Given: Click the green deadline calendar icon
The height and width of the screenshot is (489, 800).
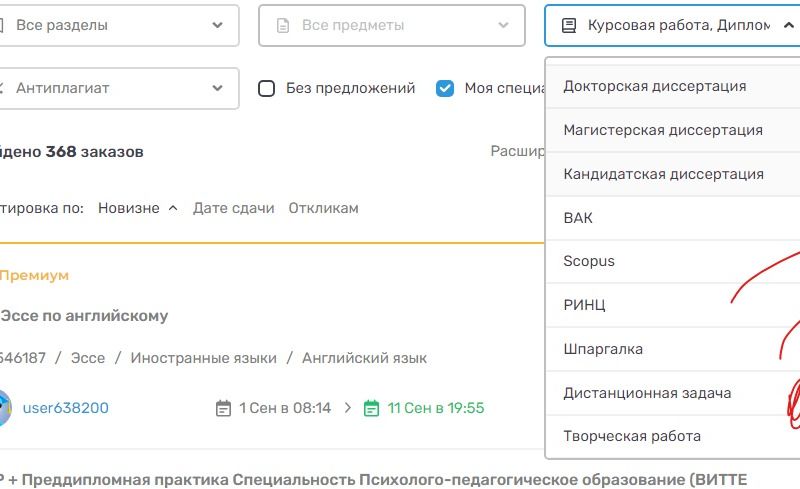Looking at the screenshot, I should pyautogui.click(x=372, y=408).
